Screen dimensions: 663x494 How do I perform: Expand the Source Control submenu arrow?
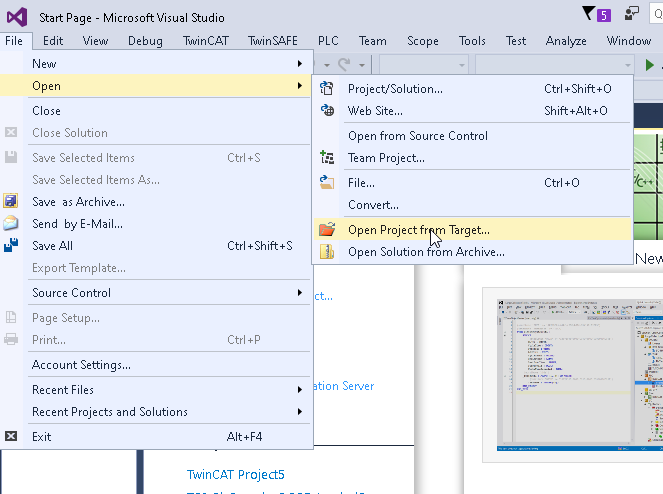tap(300, 292)
